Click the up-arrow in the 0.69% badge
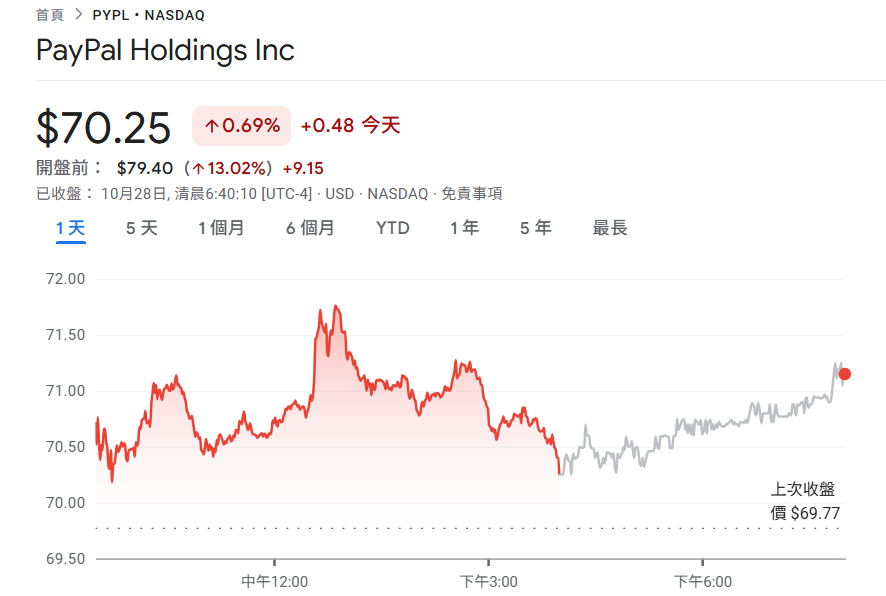The height and width of the screenshot is (596, 886). pos(211,126)
